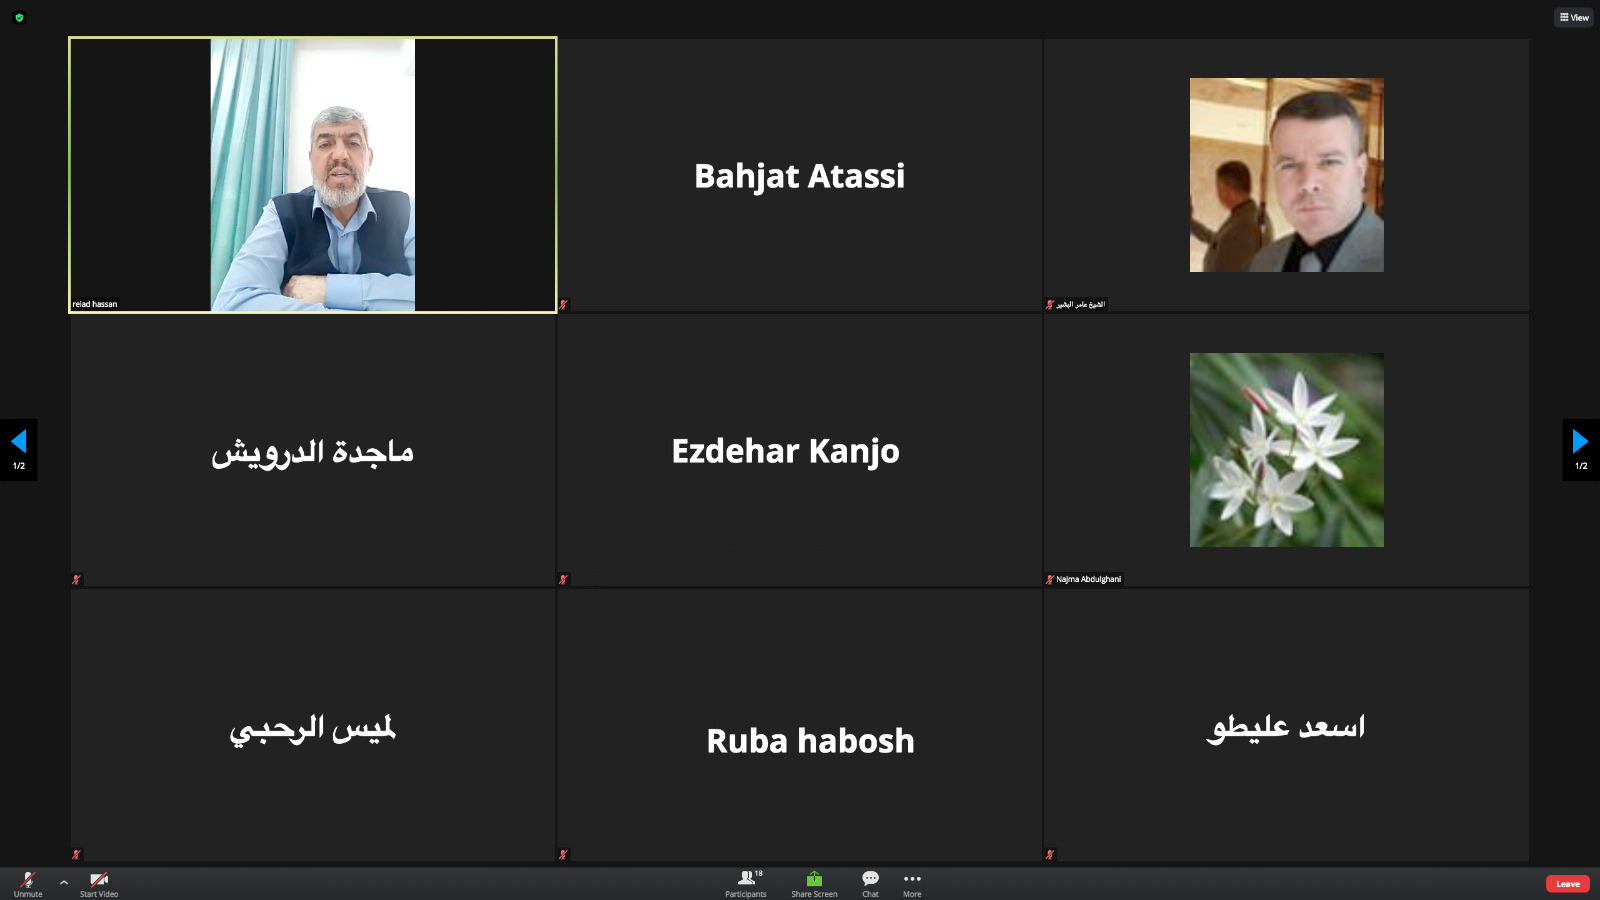
Task: Open the Chat panel
Action: click(x=871, y=883)
